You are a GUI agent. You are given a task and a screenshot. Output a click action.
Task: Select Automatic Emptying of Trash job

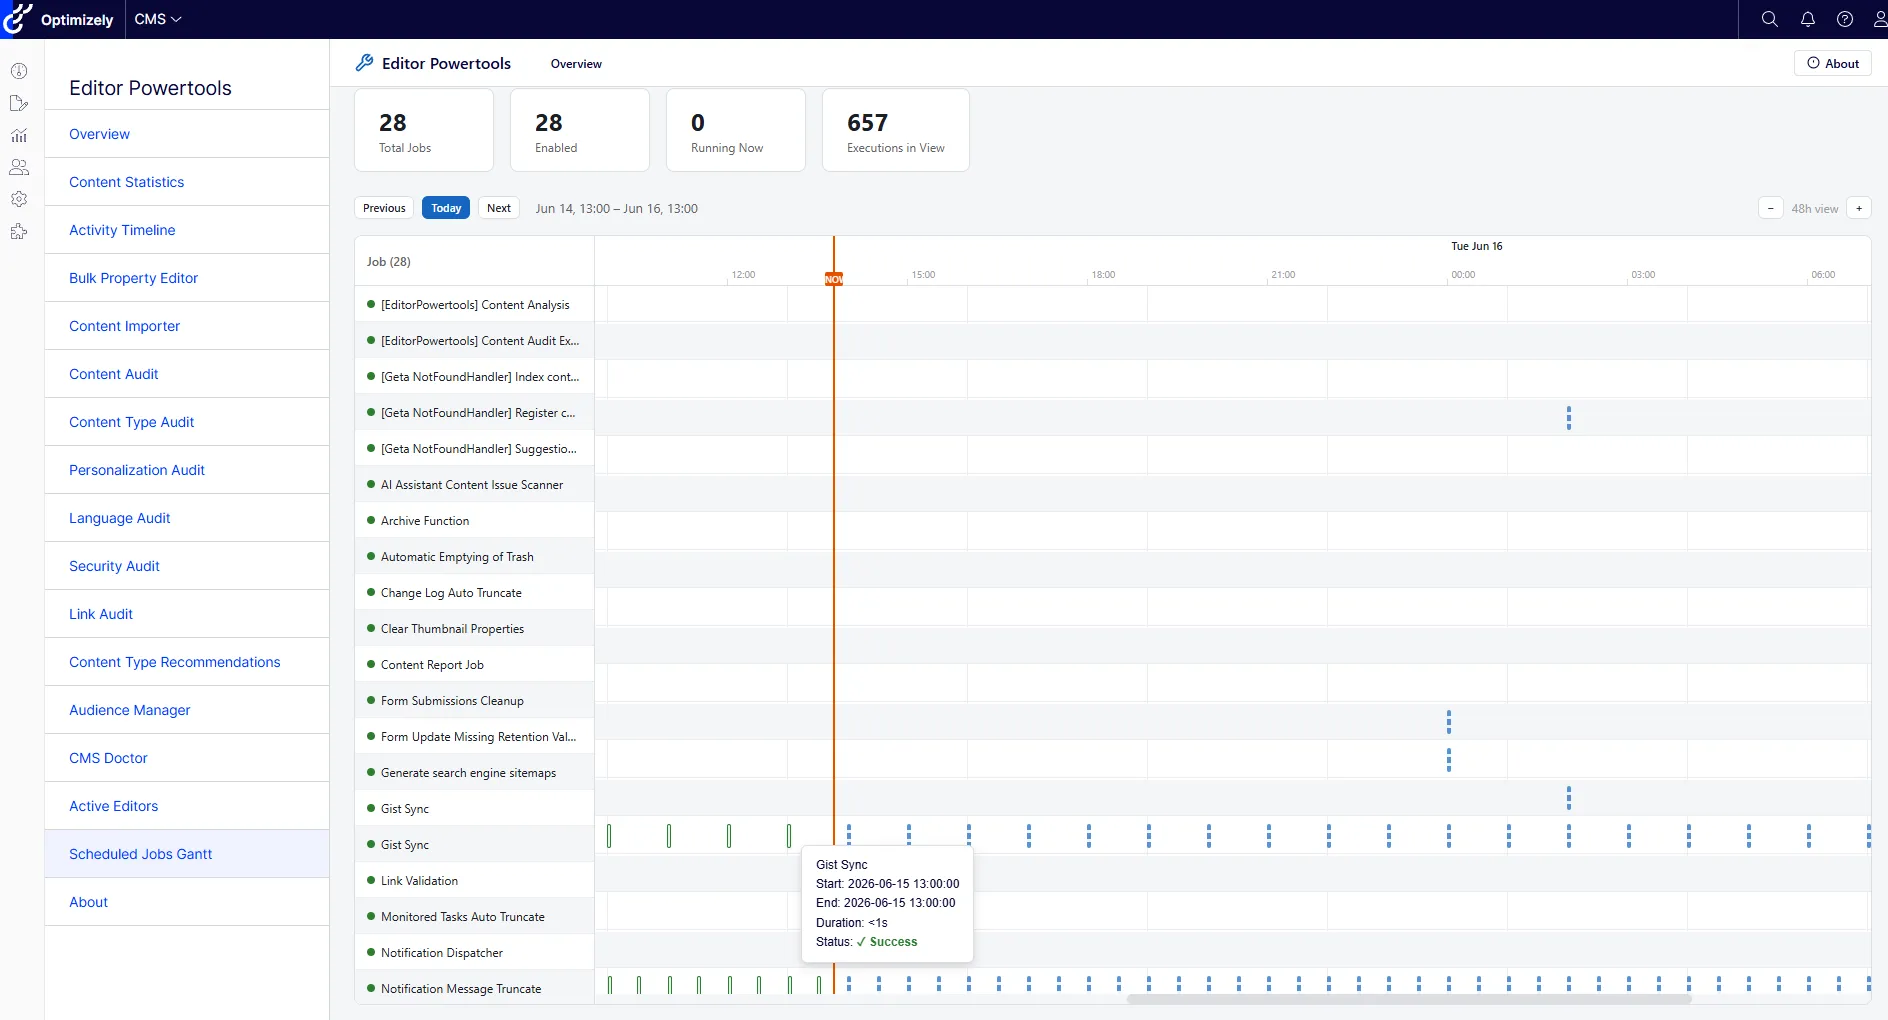pos(475,557)
